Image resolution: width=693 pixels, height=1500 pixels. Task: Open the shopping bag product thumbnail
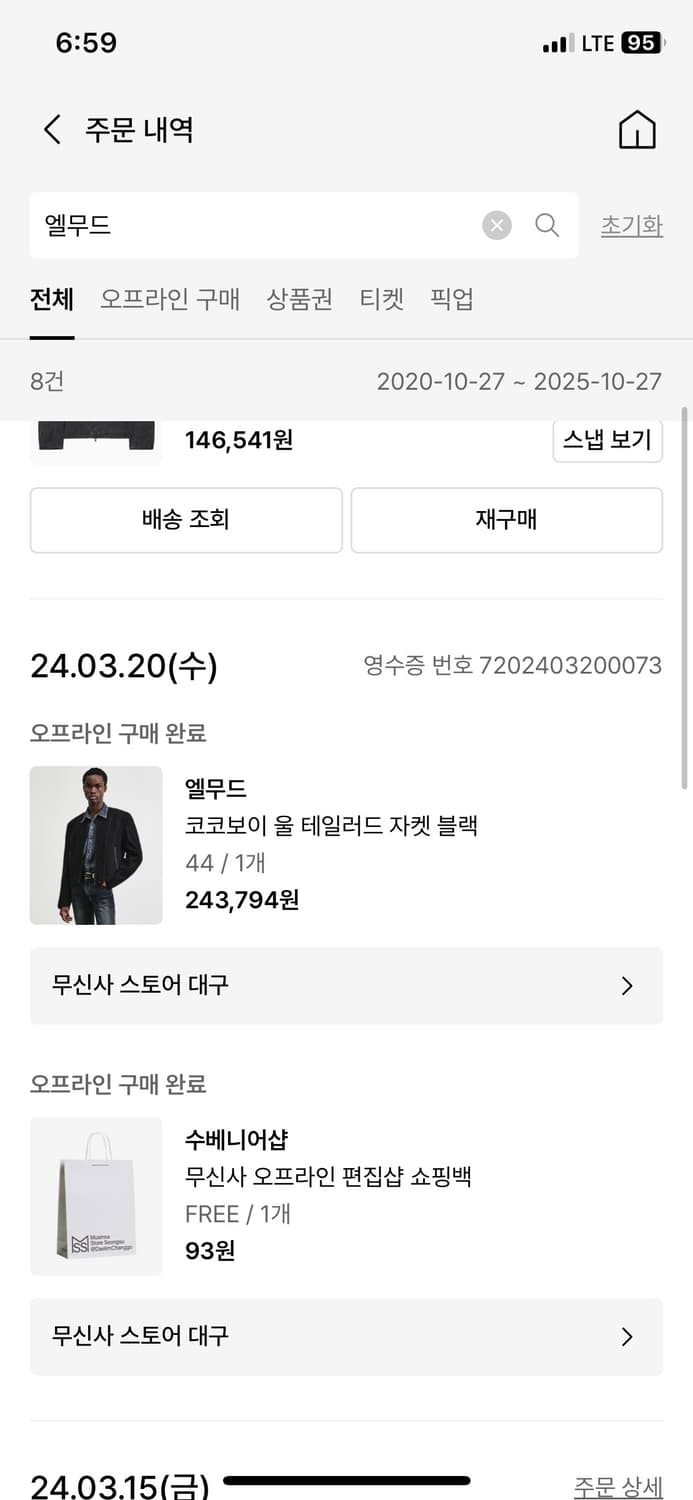(x=96, y=1196)
